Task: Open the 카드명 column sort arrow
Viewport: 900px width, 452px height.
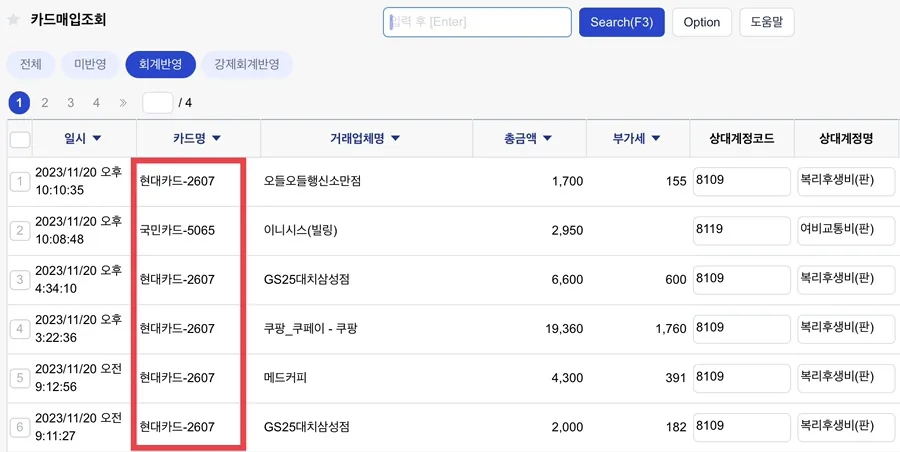Action: [x=216, y=138]
